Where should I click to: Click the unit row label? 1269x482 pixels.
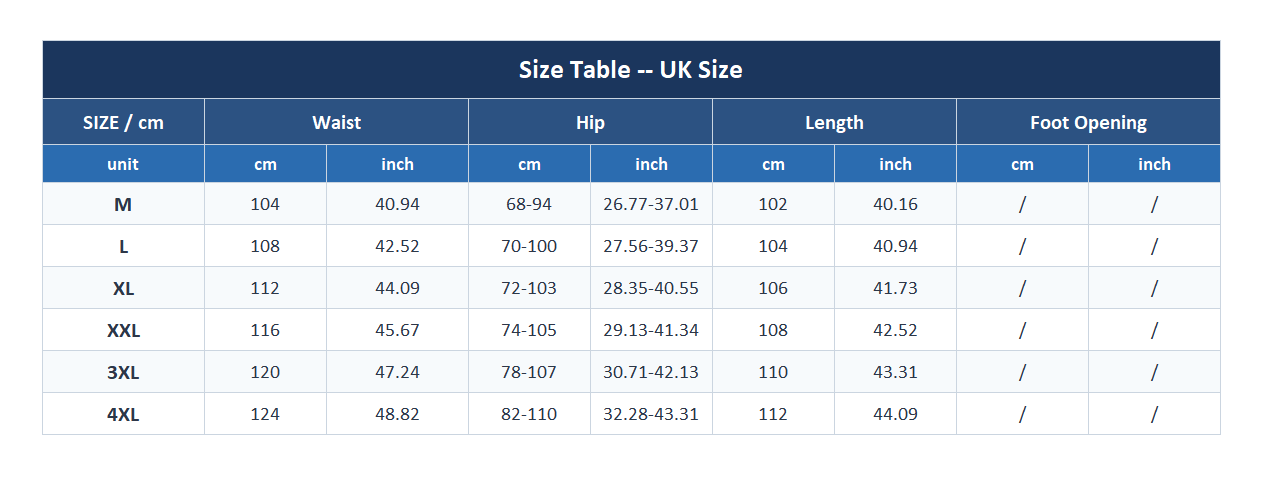pos(123,164)
